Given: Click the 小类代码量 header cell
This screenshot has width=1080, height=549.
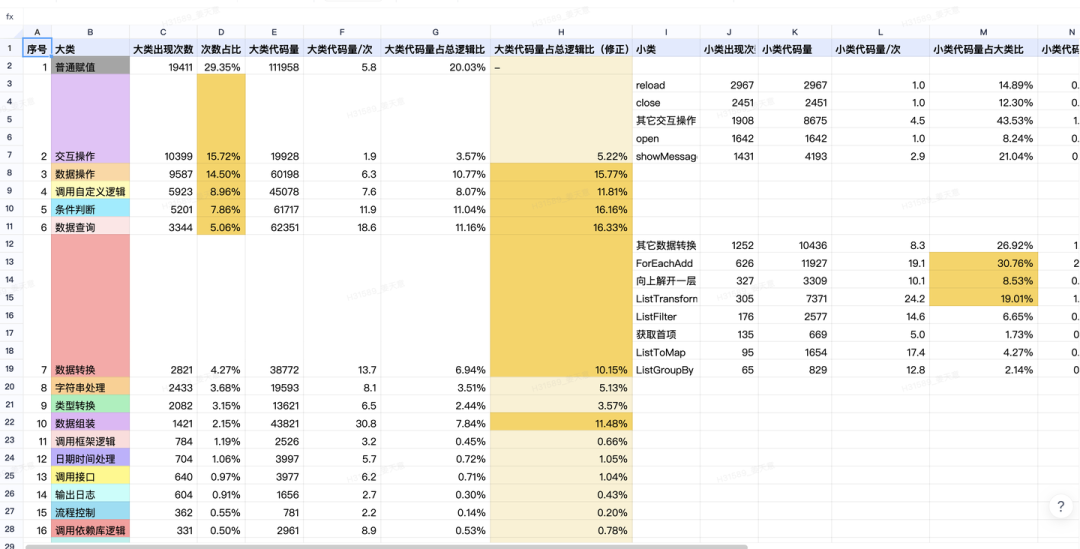Looking at the screenshot, I should [794, 49].
